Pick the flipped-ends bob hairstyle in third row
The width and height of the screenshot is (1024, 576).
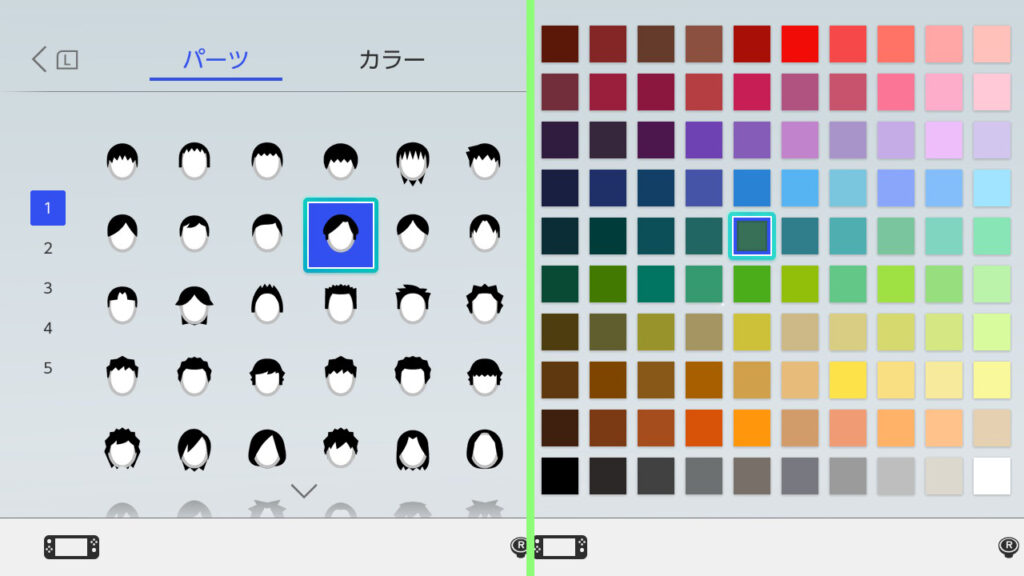[x=195, y=305]
